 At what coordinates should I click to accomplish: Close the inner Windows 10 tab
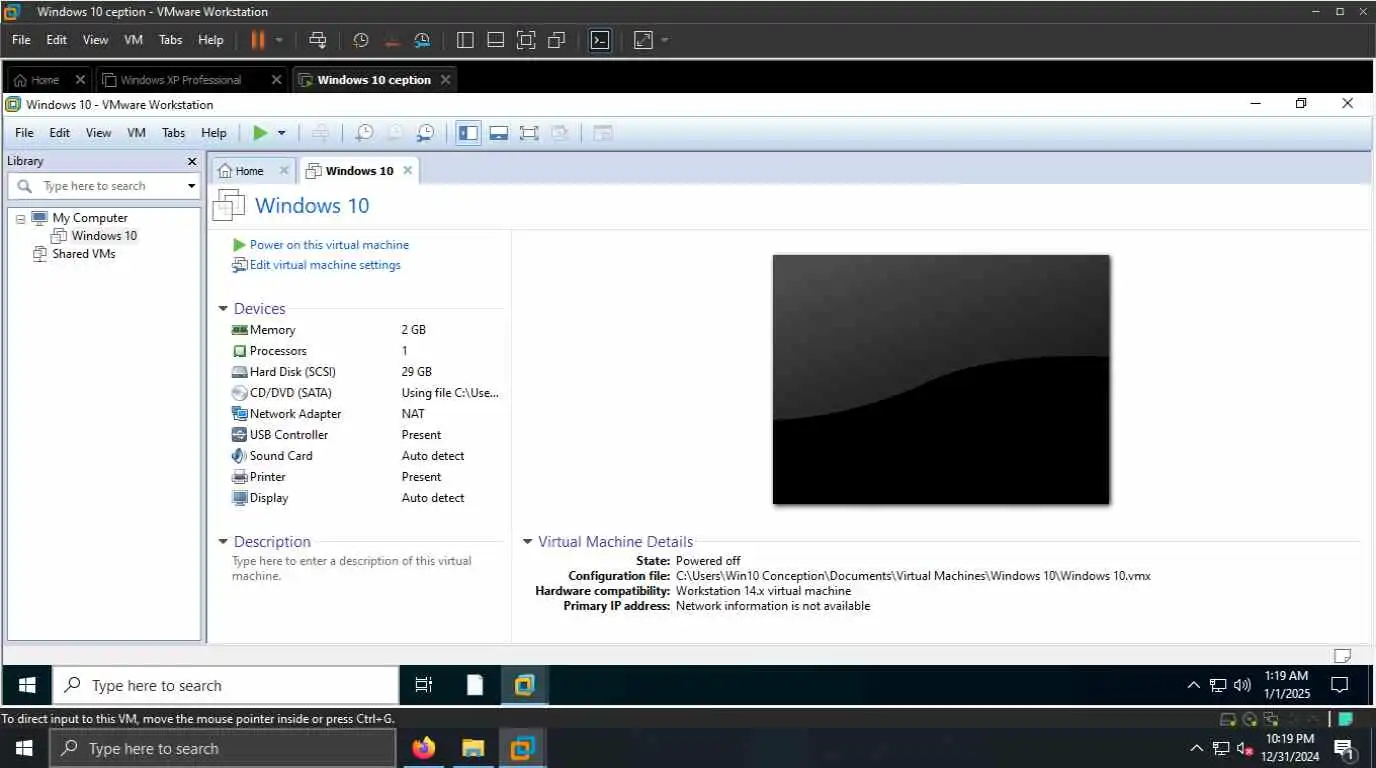tap(407, 171)
